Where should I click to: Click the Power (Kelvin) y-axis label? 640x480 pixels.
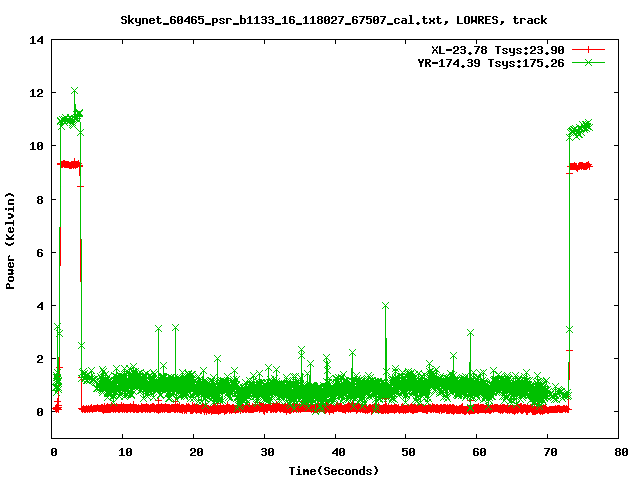[10, 241]
